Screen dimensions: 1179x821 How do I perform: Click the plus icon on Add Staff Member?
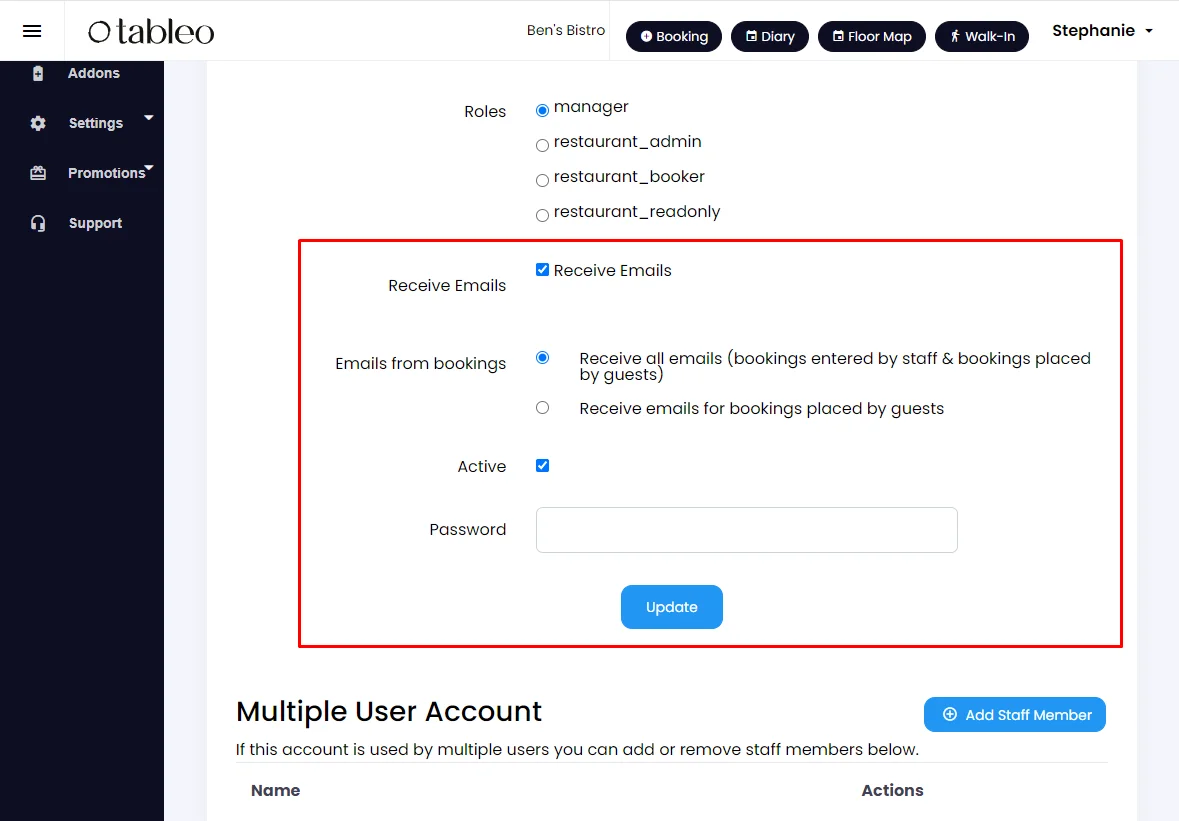click(950, 714)
